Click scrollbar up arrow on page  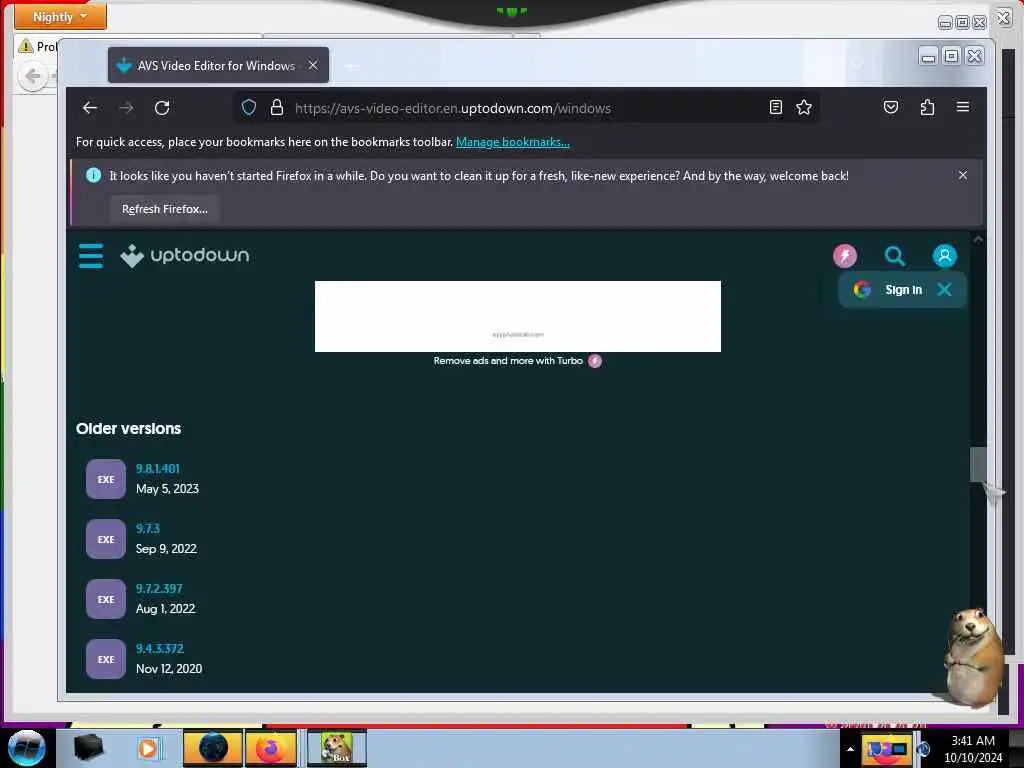pos(978,240)
